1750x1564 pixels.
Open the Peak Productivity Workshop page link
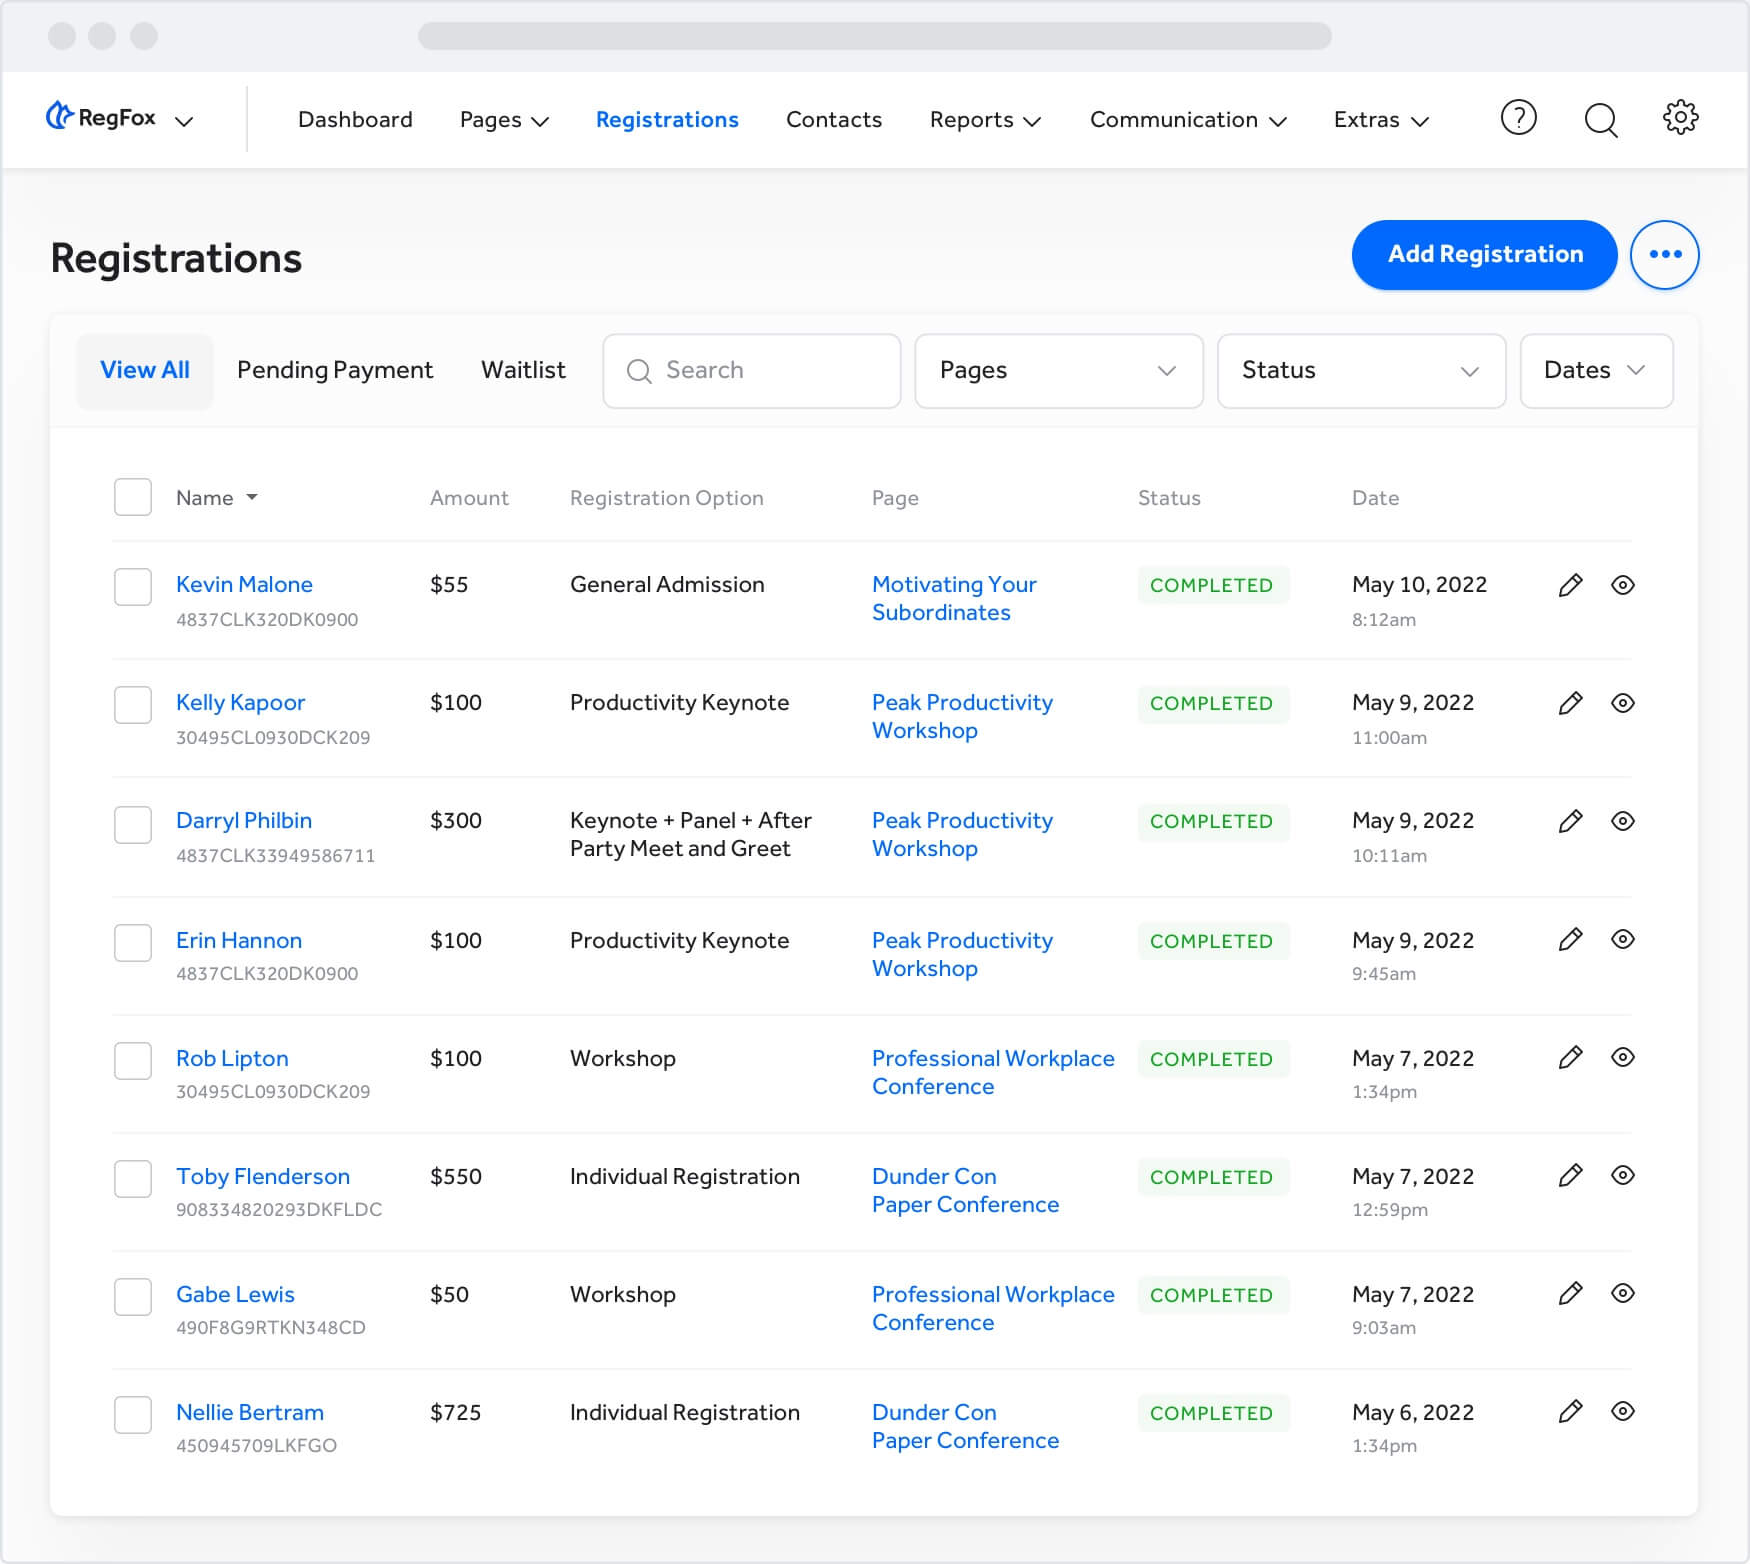pyautogui.click(x=961, y=716)
